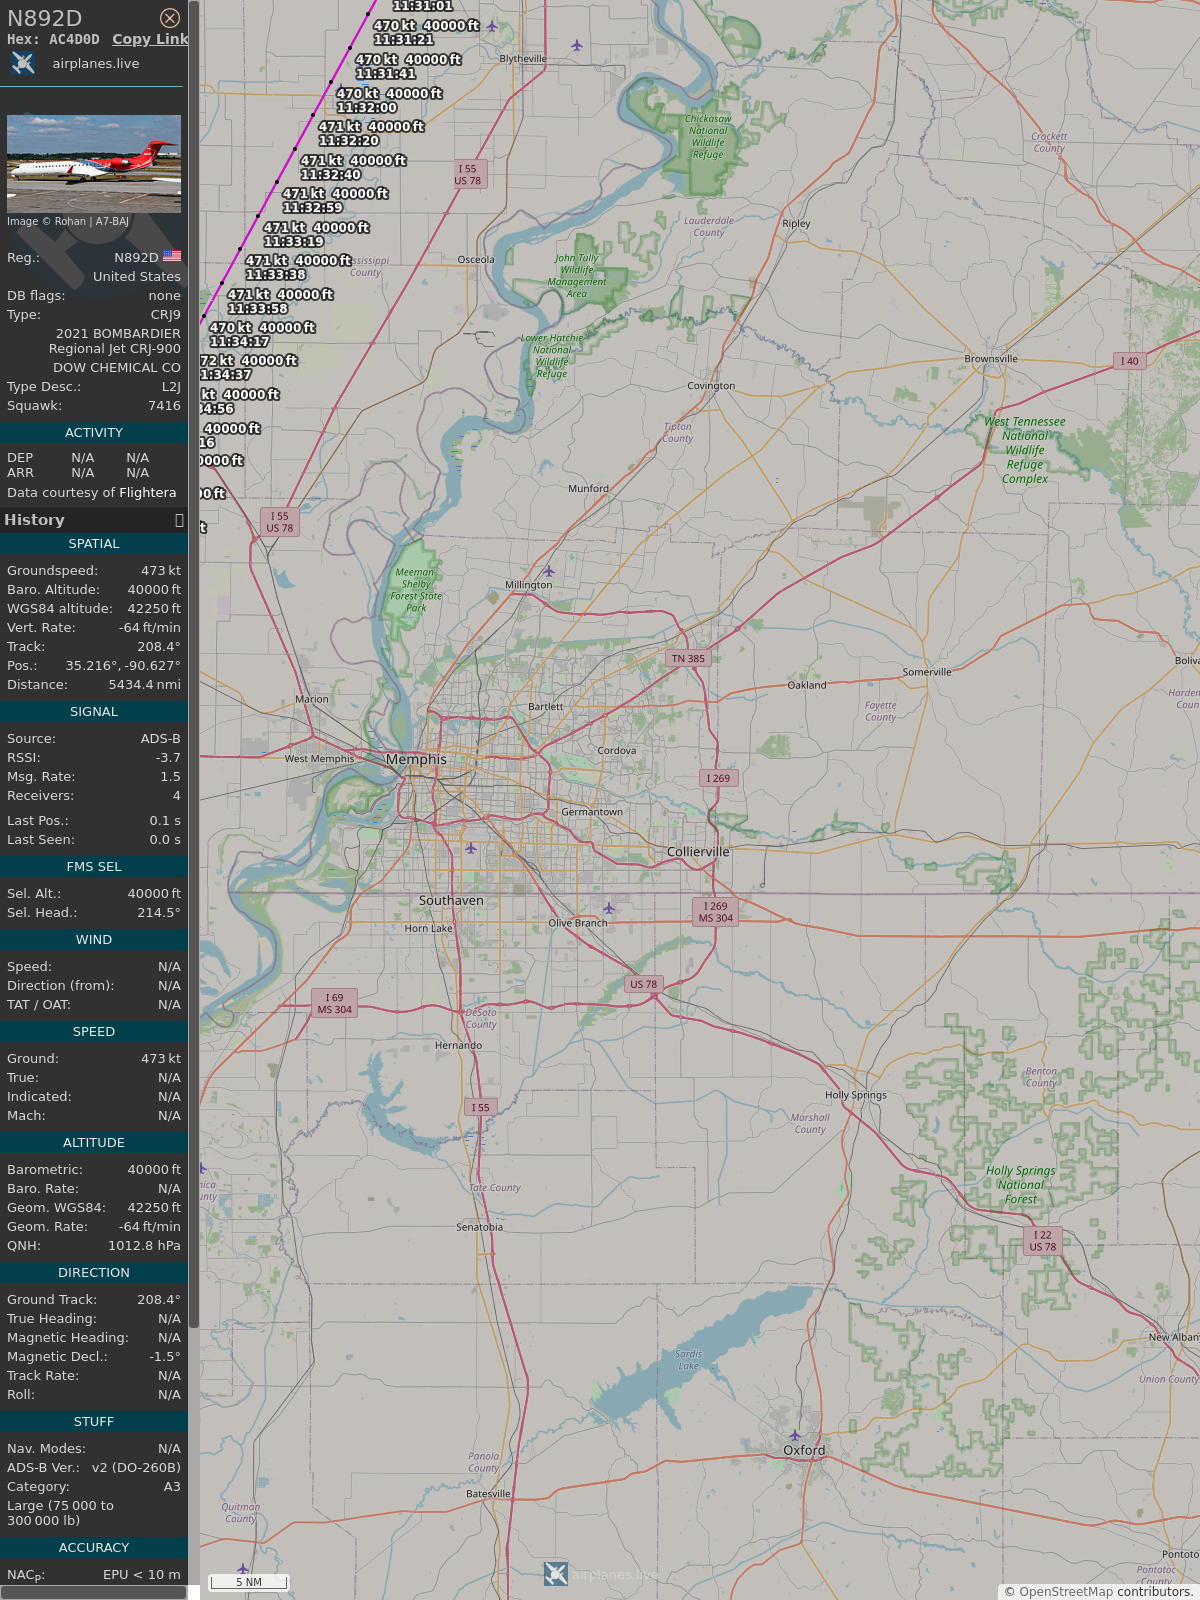This screenshot has width=1200, height=1600.
Task: Click the hex code AC4D0D
Action: coord(74,39)
